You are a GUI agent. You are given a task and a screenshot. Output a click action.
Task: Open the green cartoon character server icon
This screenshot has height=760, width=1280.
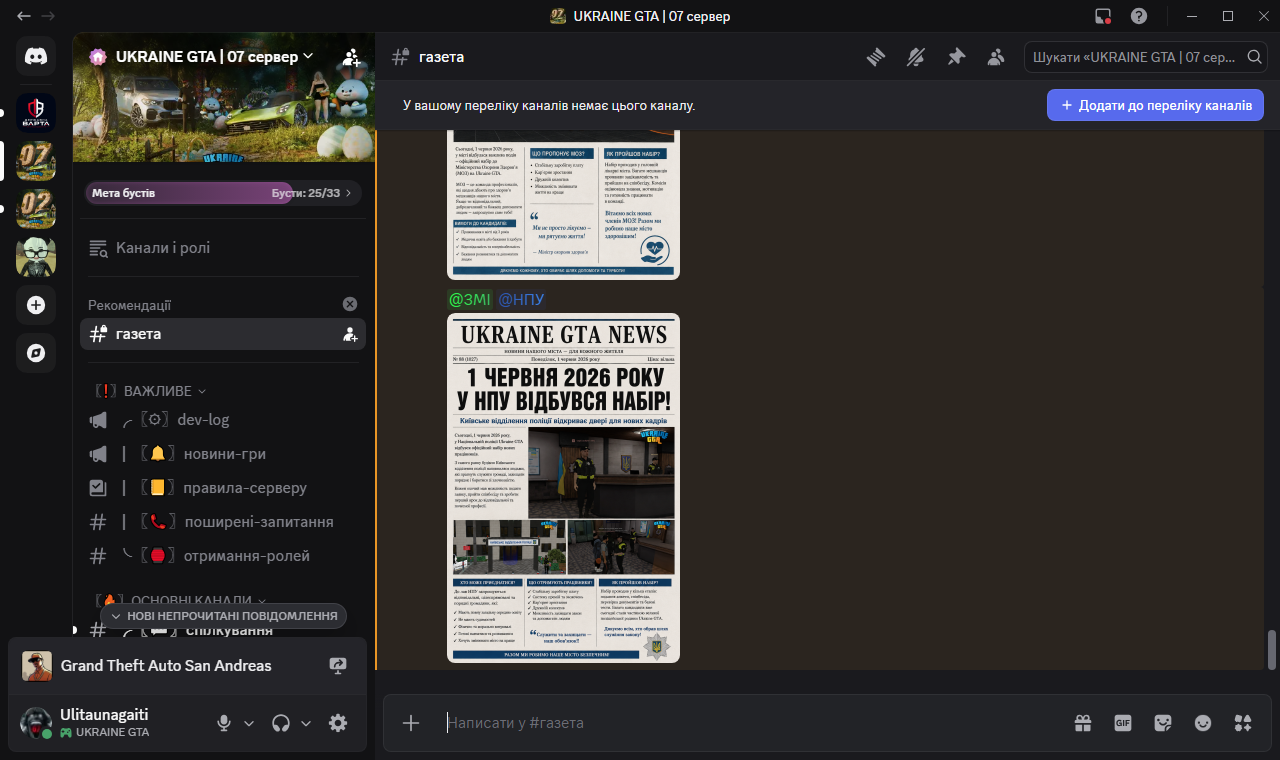pos(36,257)
